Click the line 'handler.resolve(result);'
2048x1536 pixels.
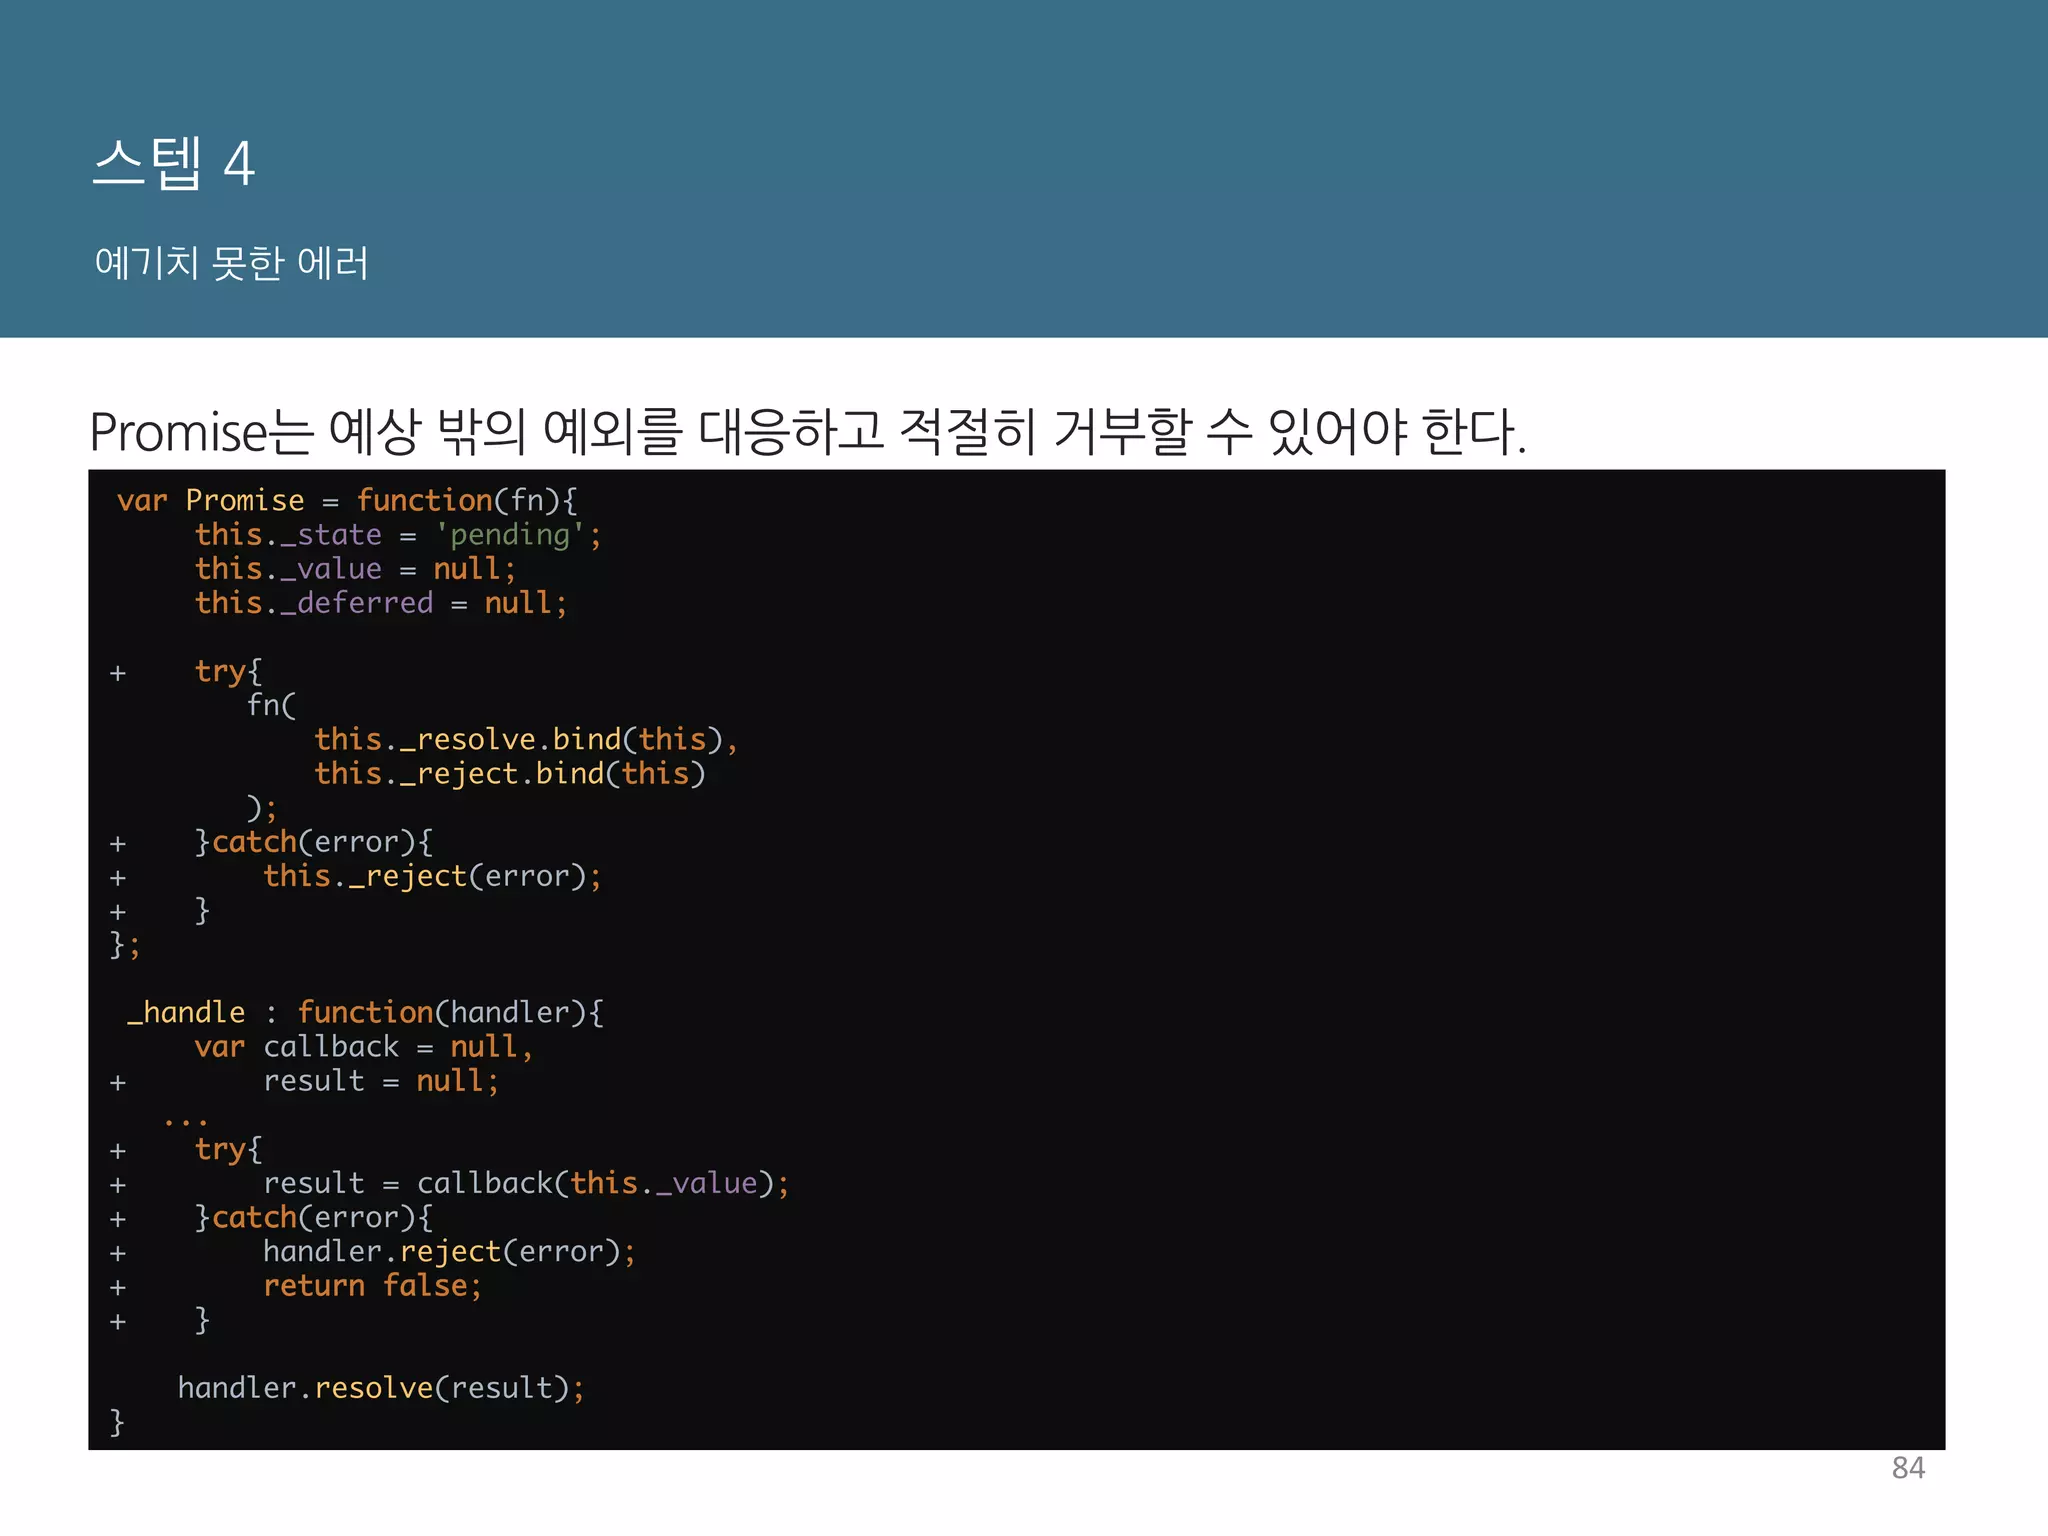381,1388
